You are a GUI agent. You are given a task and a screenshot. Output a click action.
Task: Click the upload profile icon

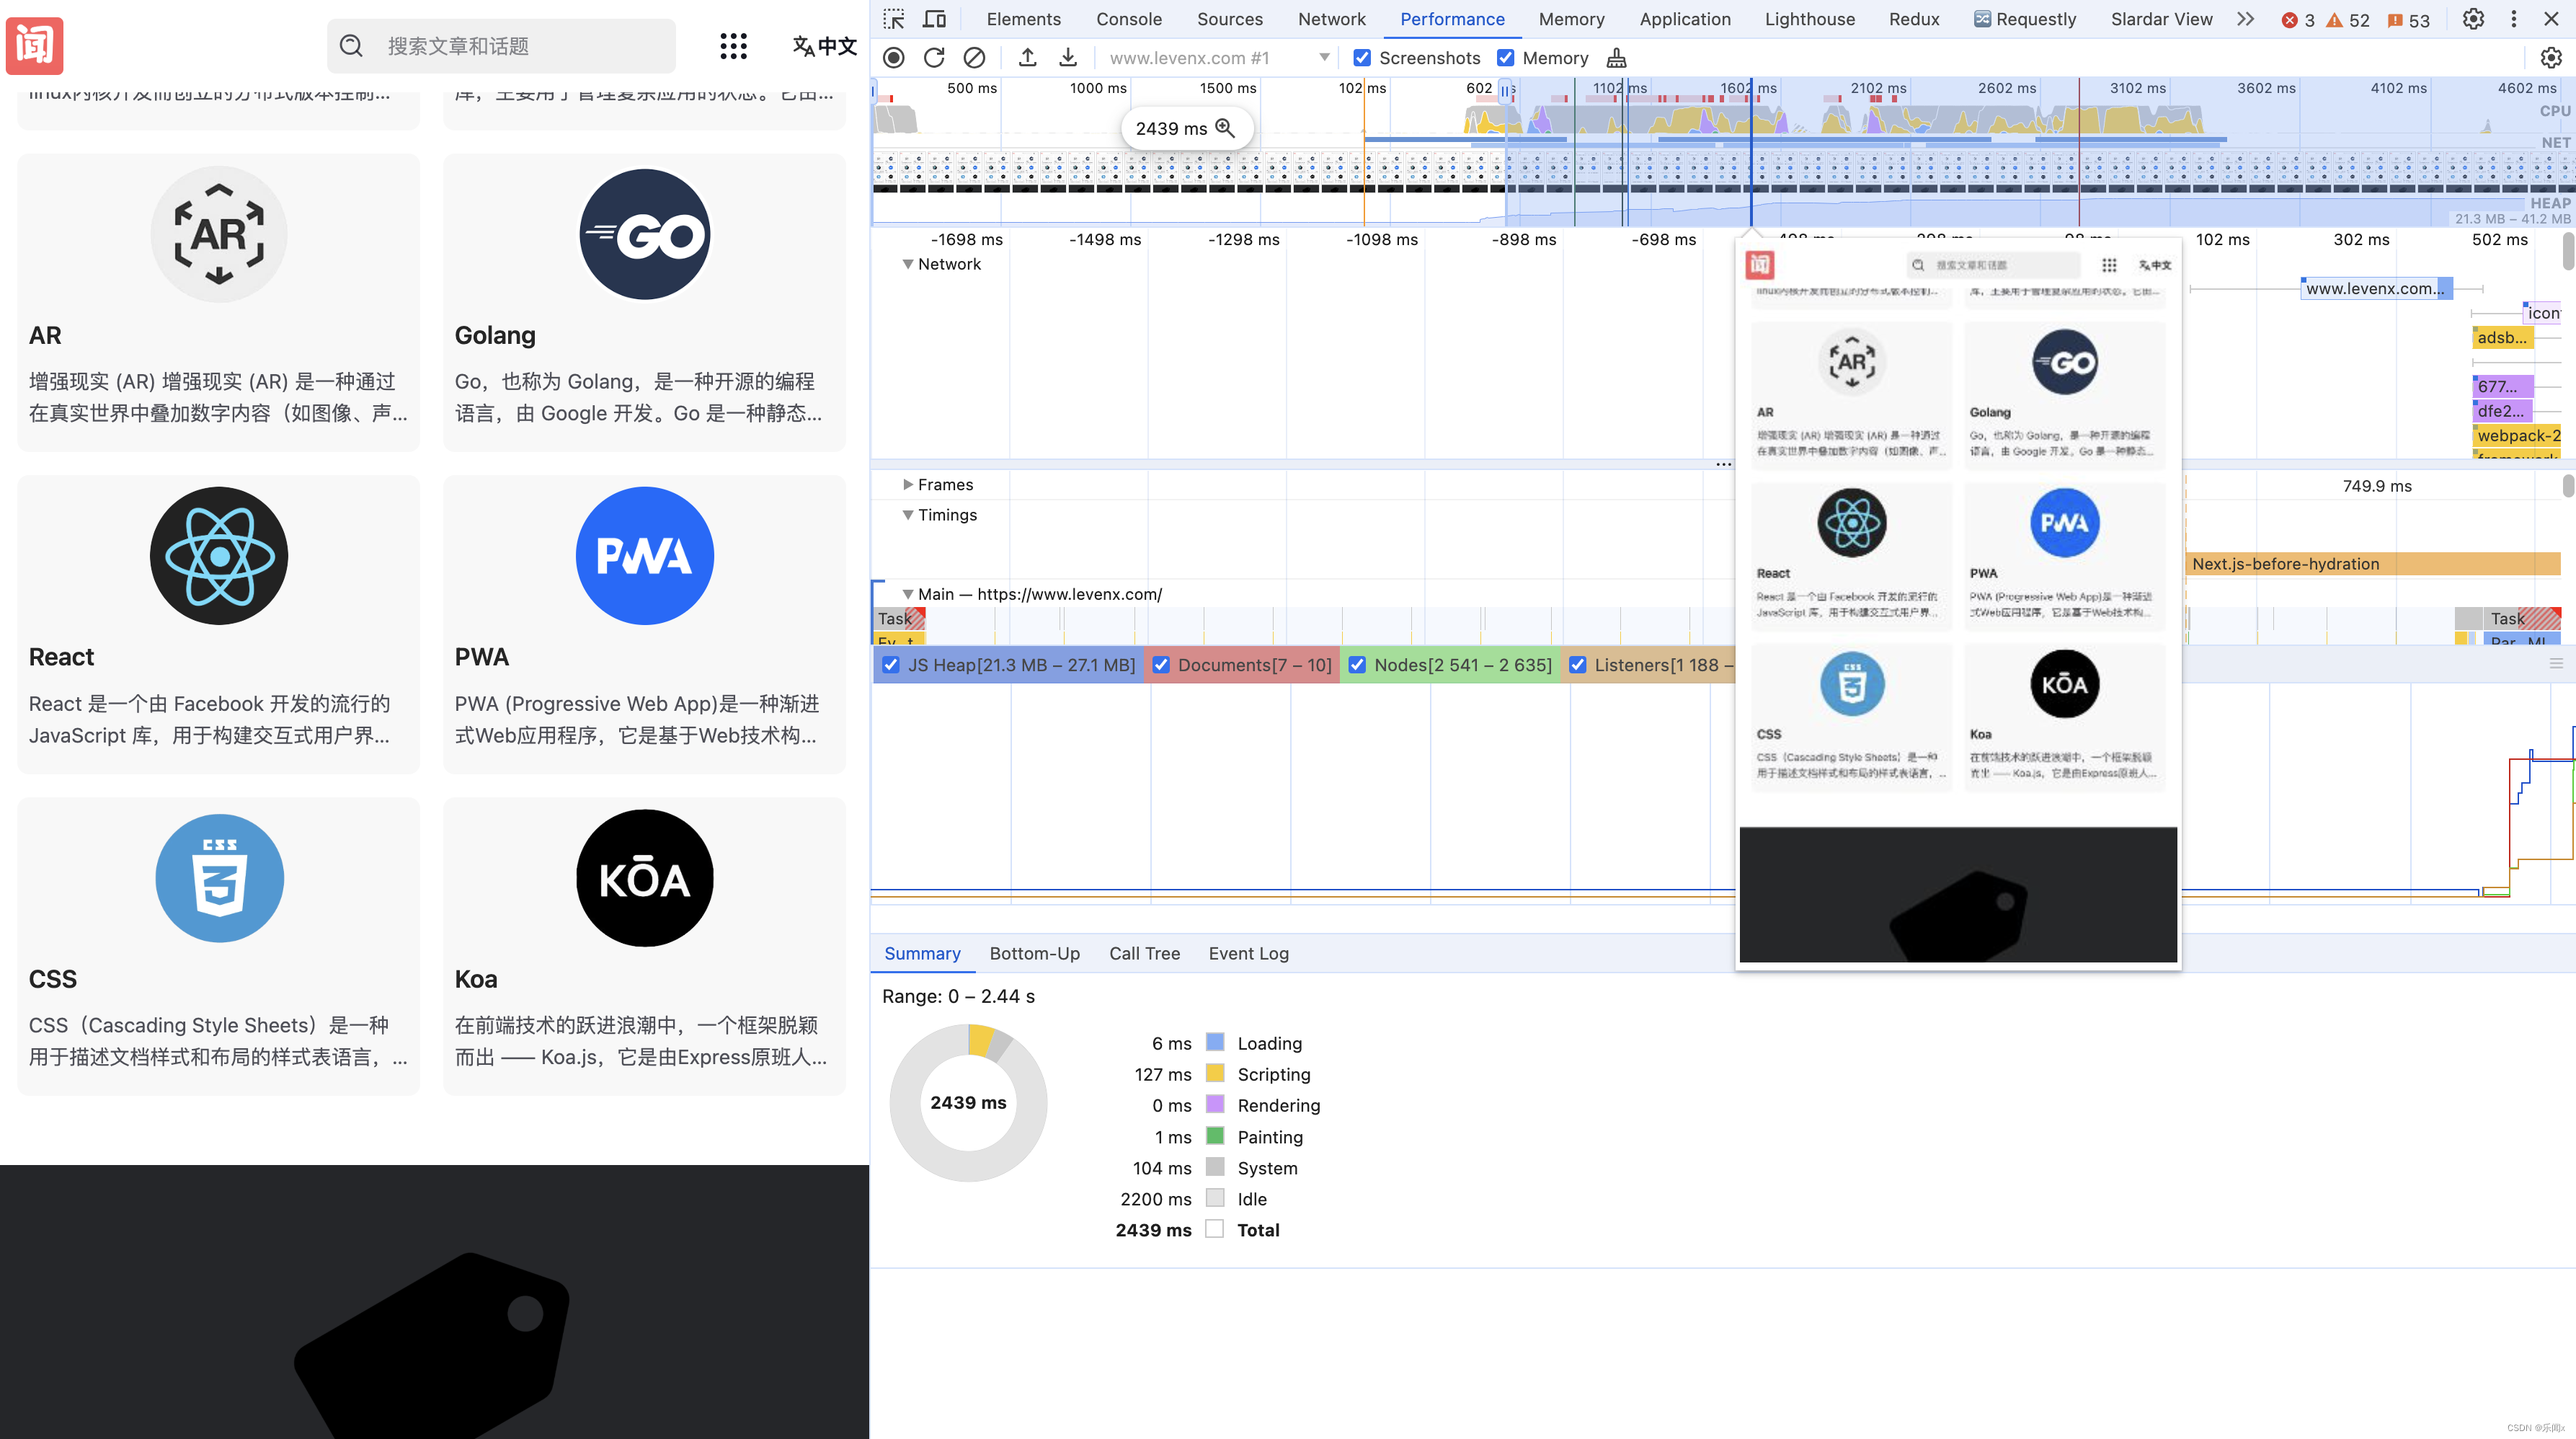point(1027,58)
